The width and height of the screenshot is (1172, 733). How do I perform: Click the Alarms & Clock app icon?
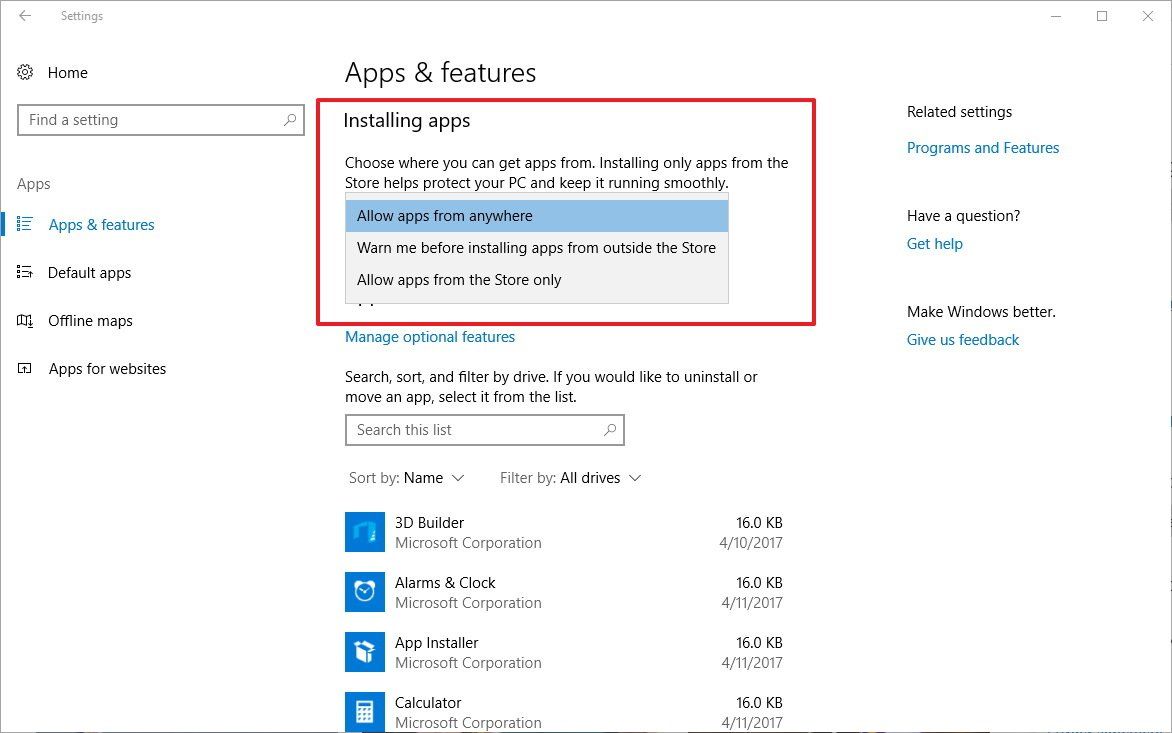365,592
